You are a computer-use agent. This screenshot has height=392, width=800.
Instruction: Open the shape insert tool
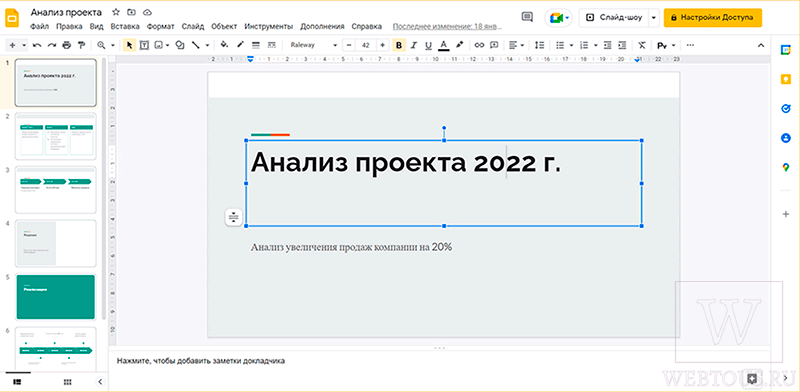[180, 45]
